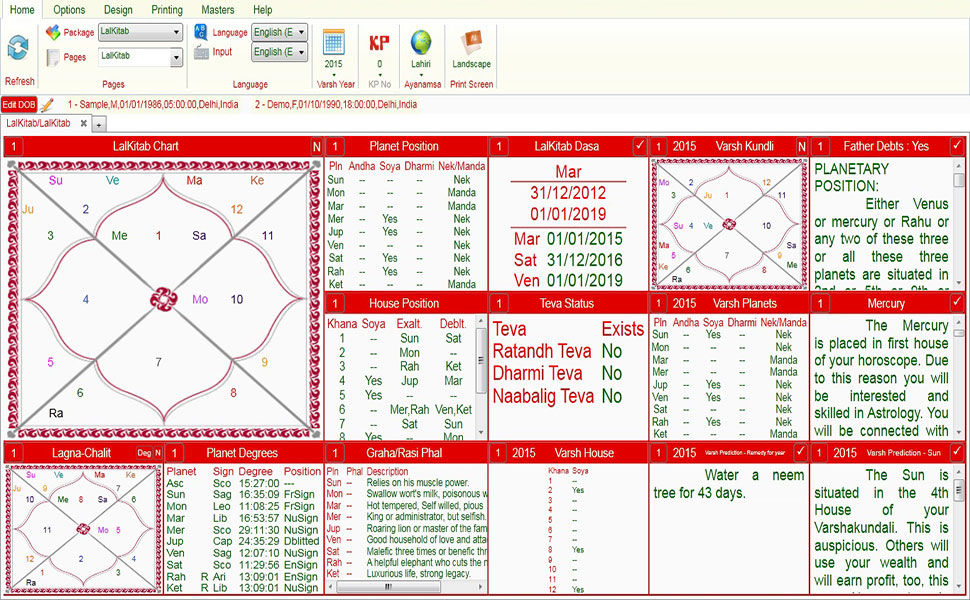Click number 1 box on LalKitab Dasa
Image resolution: width=970 pixels, height=600 pixels.
coord(499,147)
